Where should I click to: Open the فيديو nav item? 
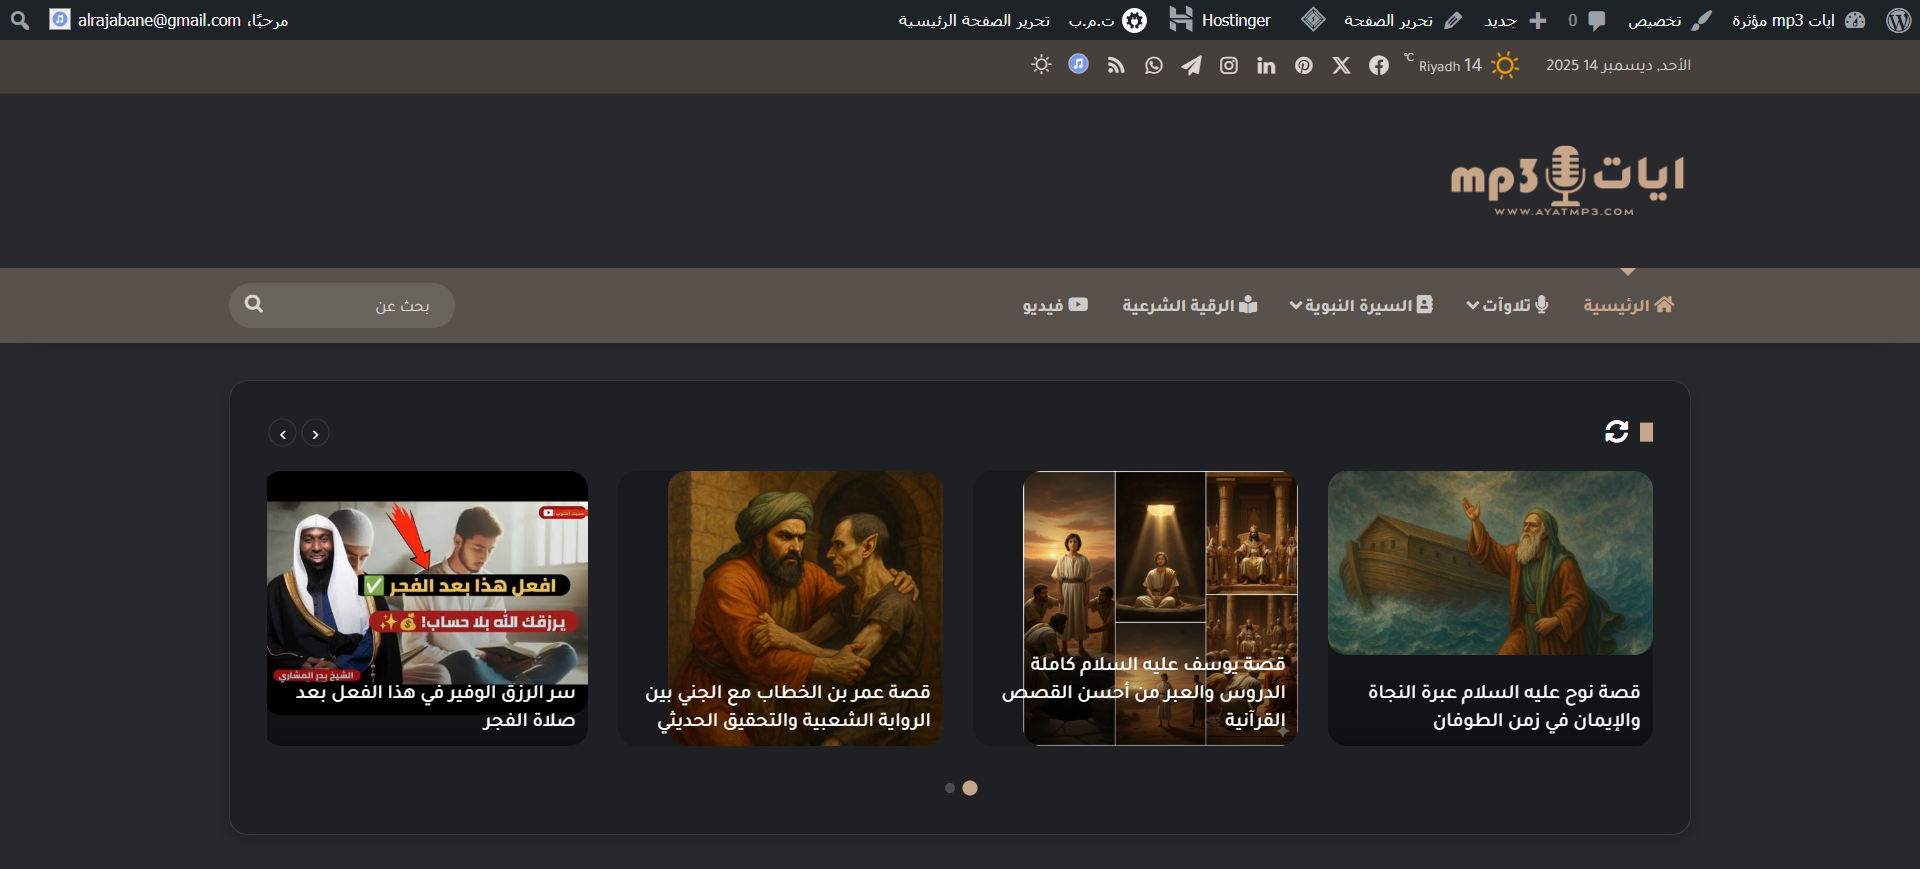pyautogui.click(x=1055, y=305)
